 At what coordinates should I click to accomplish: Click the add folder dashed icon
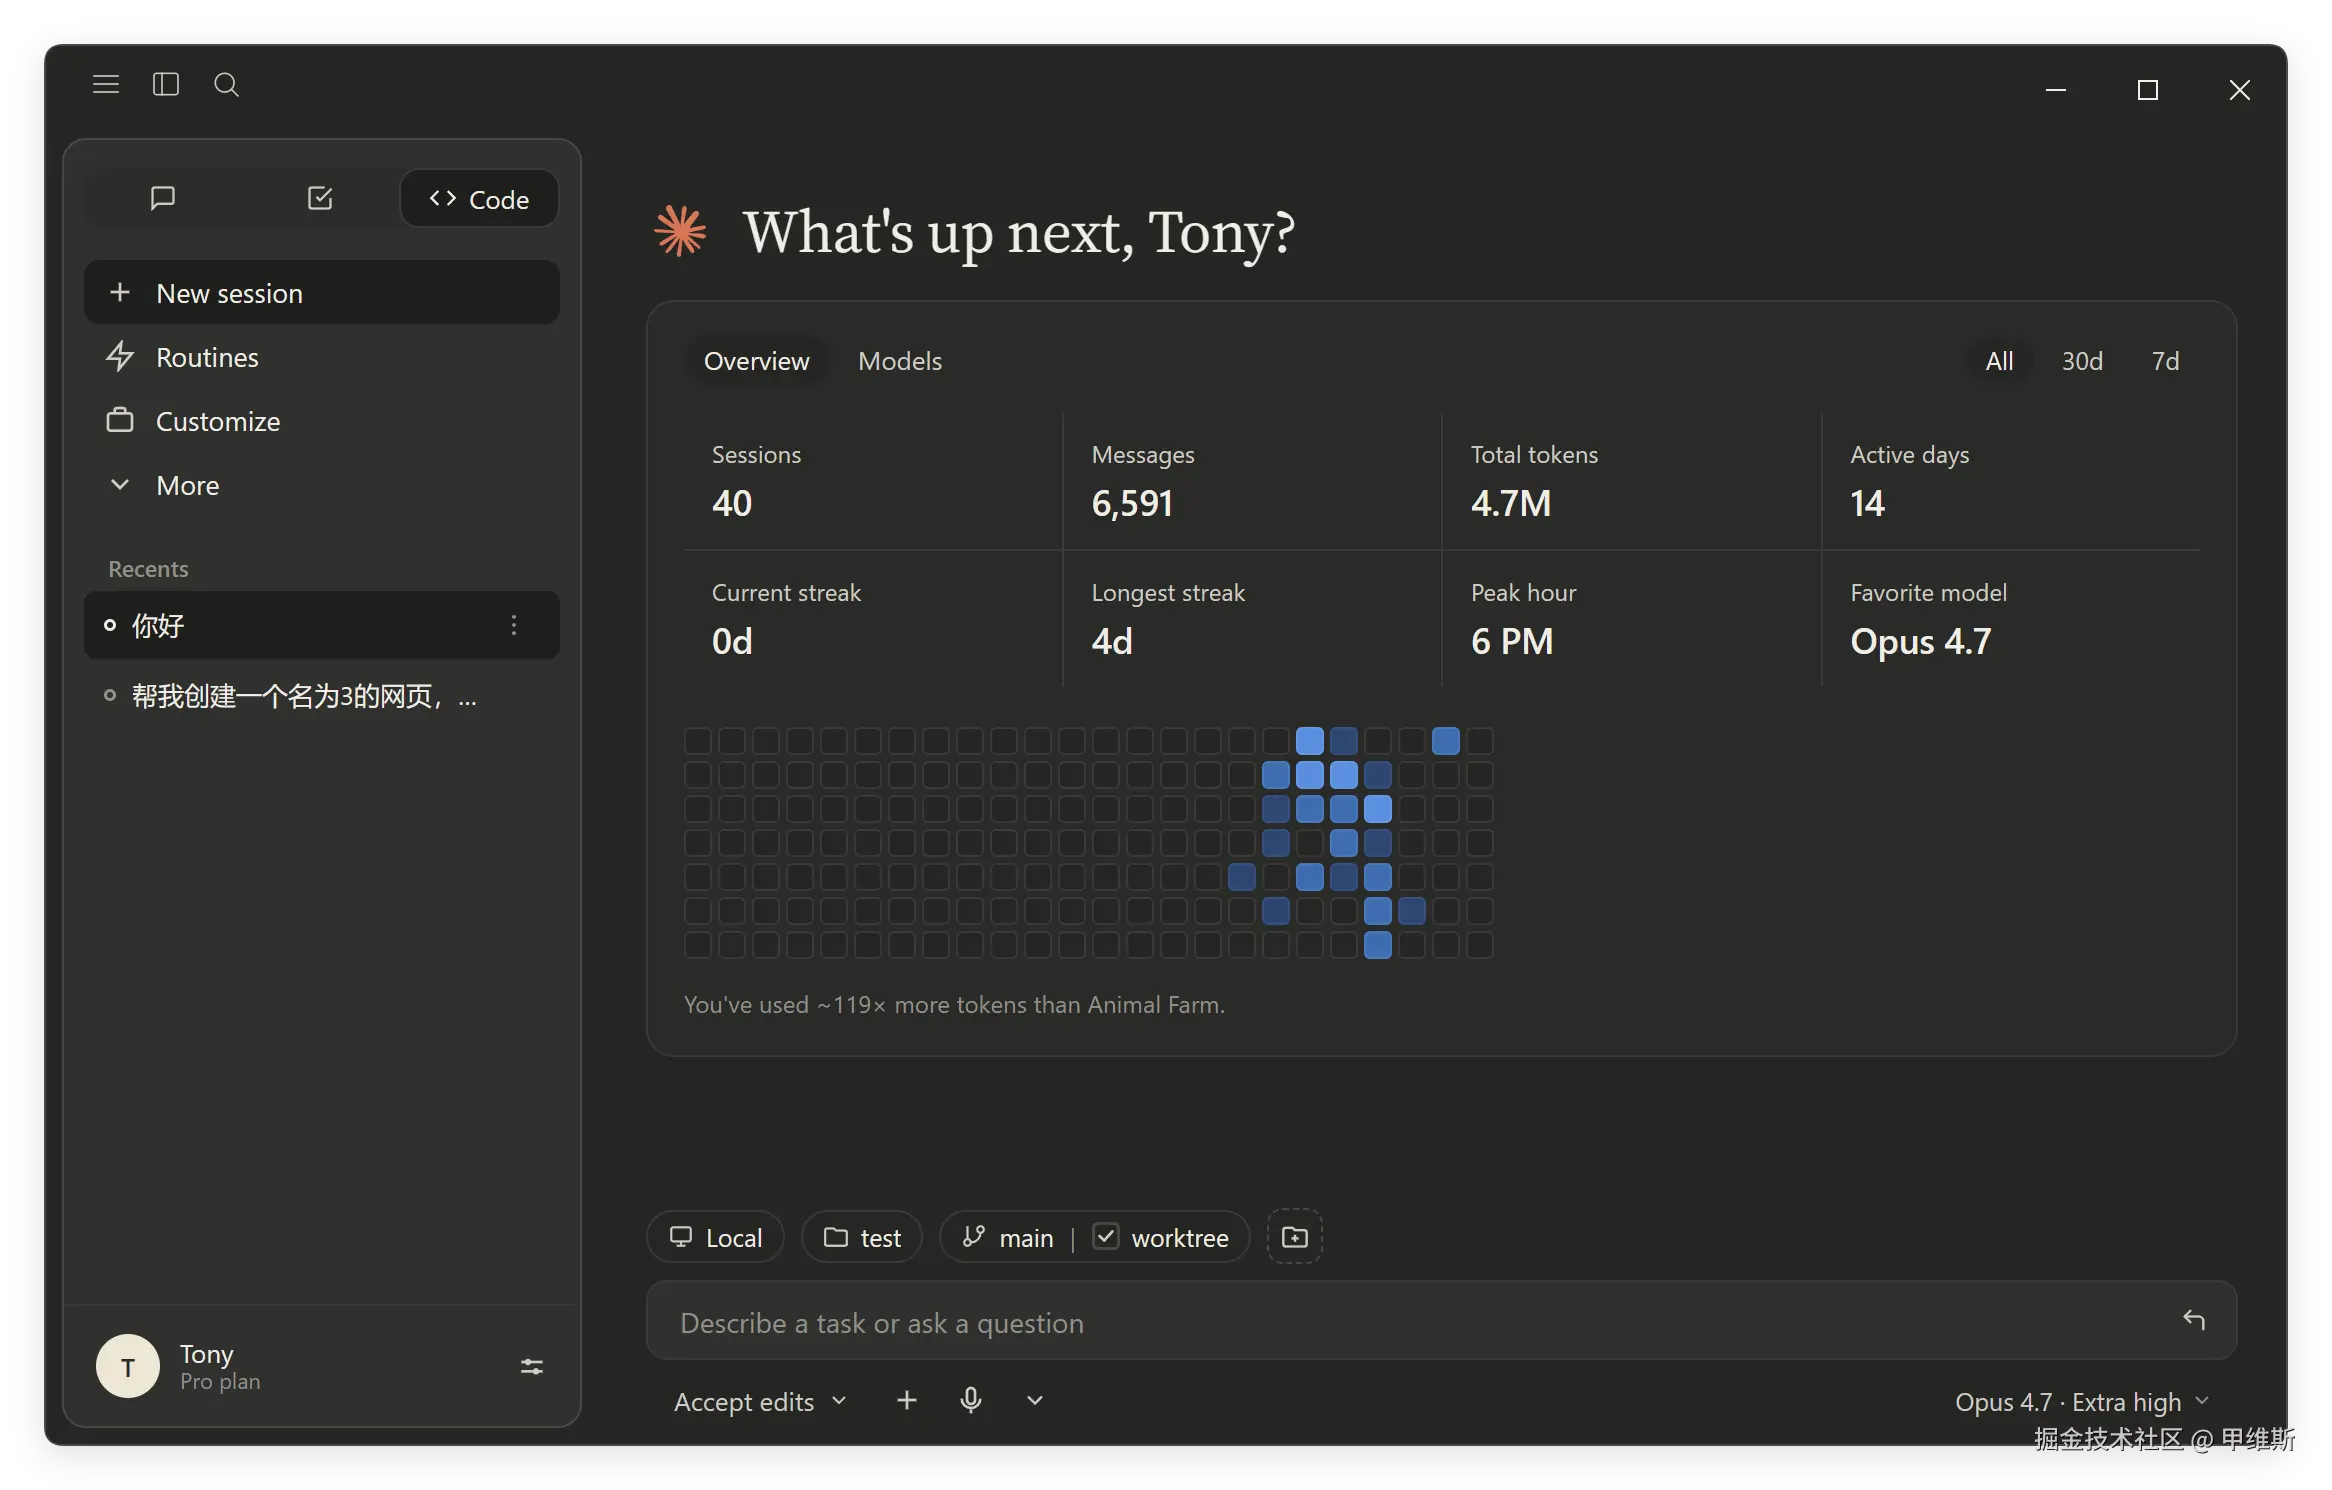(x=1295, y=1237)
